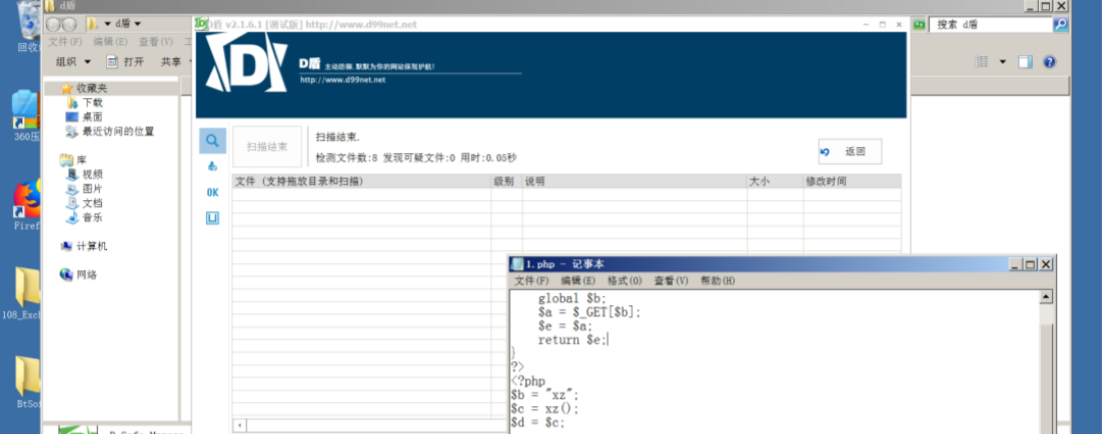
Task: Click the Explorer help question mark icon
Action: click(x=1049, y=62)
